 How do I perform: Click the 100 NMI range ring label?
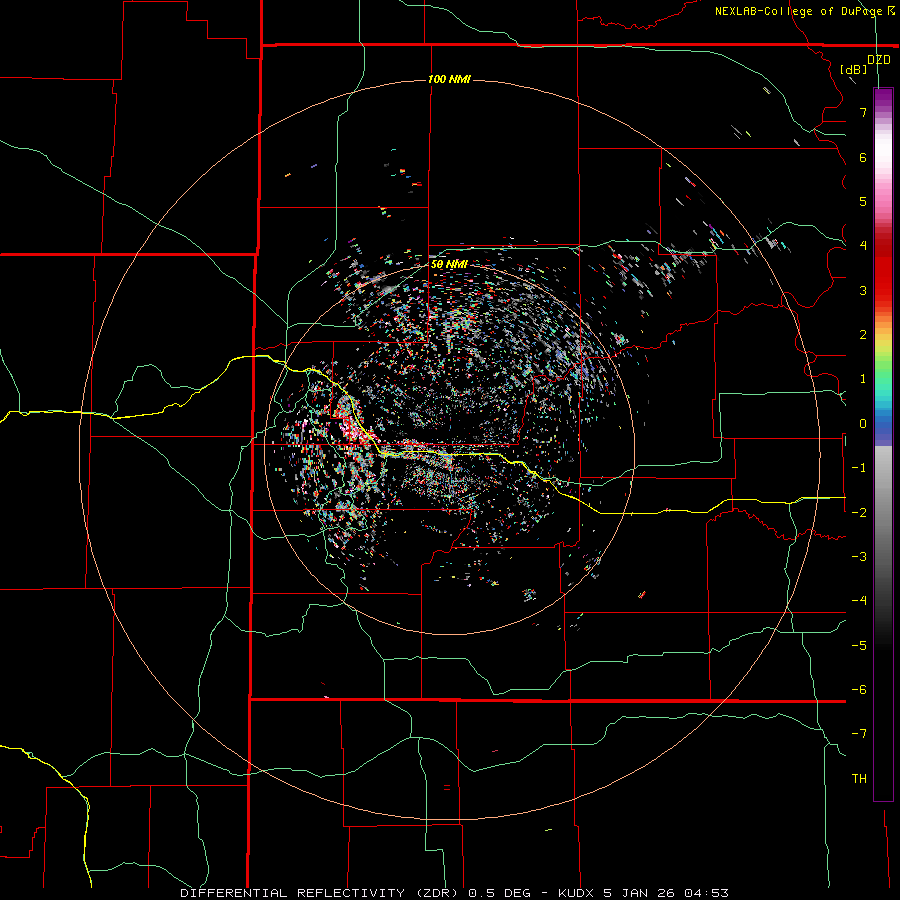point(449,79)
